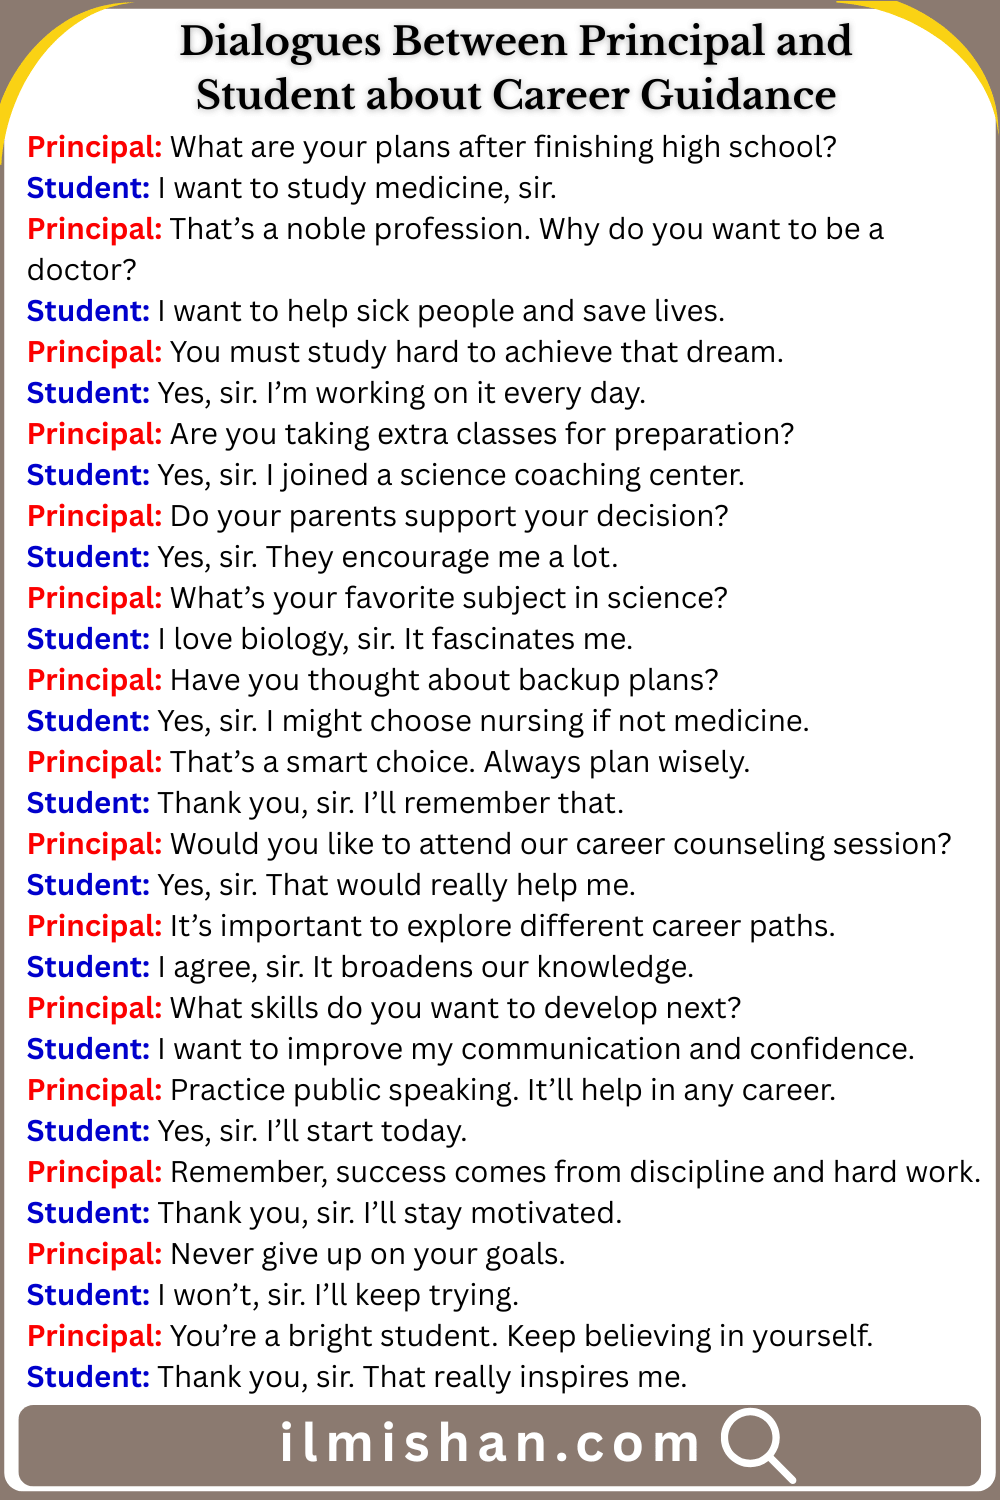Click 'I love biology, sir' line
The width and height of the screenshot is (1000, 1500).
(395, 639)
